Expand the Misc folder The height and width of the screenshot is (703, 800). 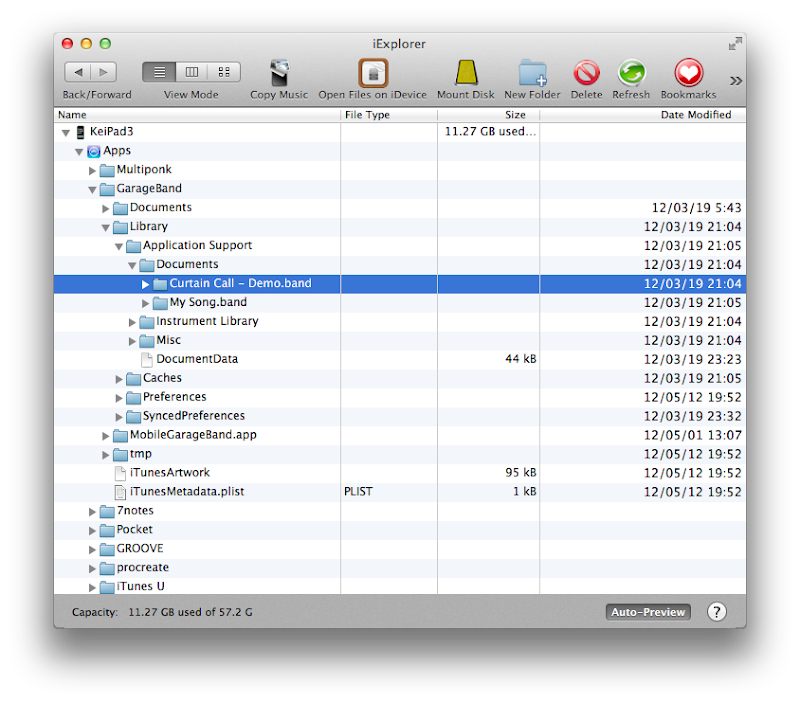coord(132,341)
